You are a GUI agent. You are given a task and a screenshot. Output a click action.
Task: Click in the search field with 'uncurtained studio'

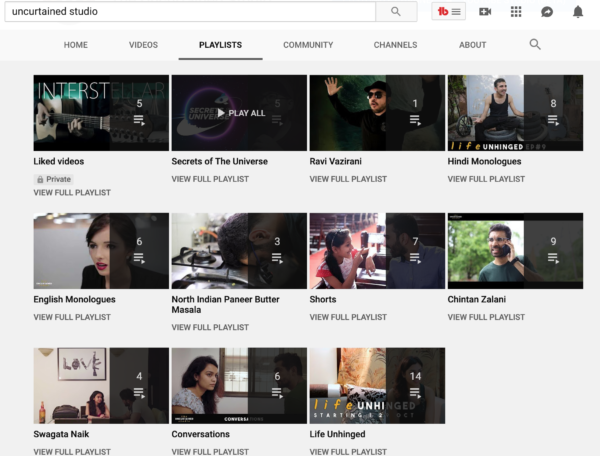click(x=190, y=11)
